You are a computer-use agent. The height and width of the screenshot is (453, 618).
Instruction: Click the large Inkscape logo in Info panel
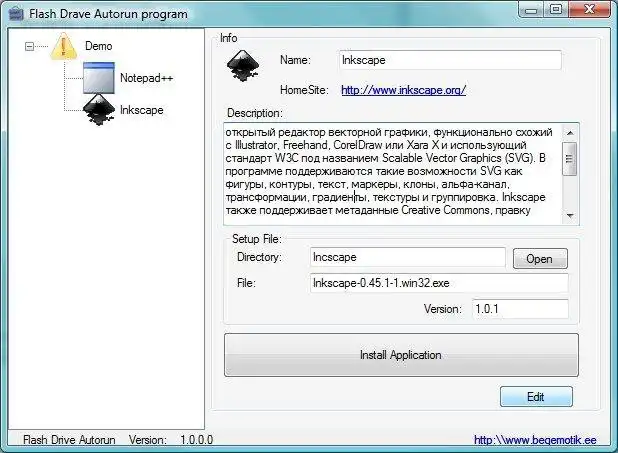tap(243, 65)
